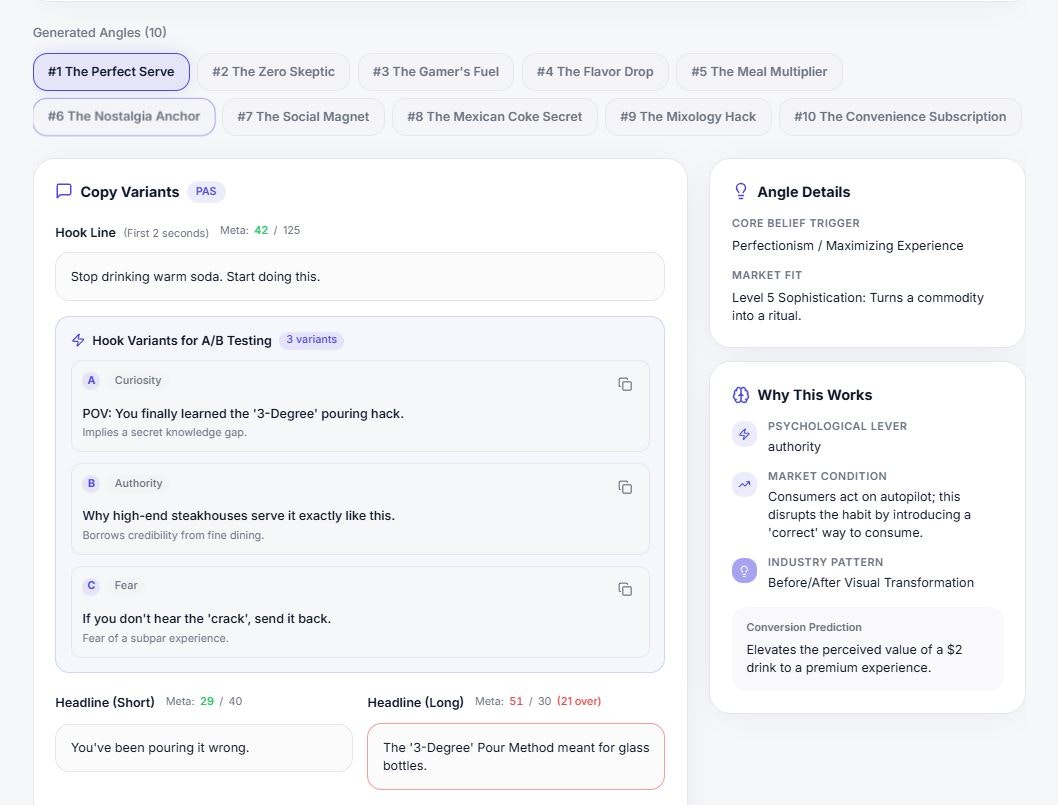Click the Market Condition trend icon
Screen dimensions: 1058x805
[744, 484]
